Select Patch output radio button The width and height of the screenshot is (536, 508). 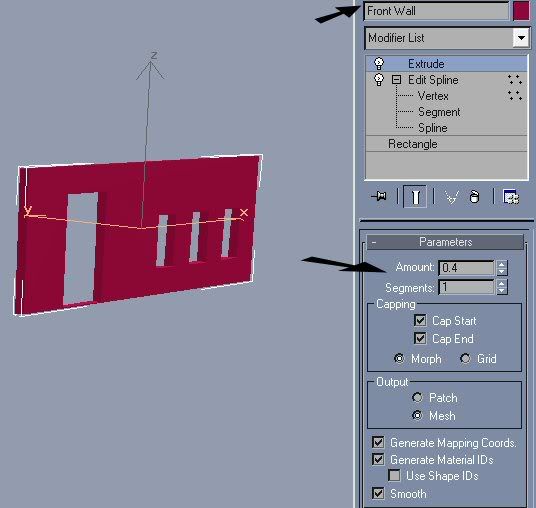click(417, 398)
